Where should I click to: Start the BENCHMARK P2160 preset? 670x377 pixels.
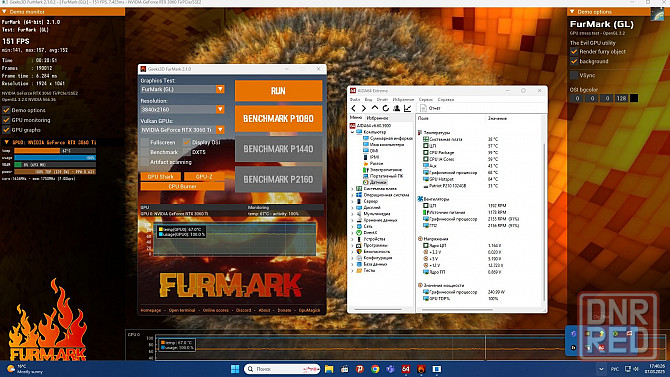[278, 180]
